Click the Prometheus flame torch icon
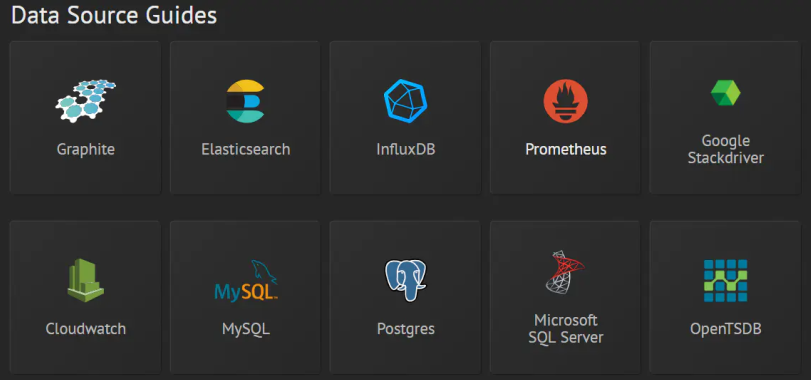The width and height of the screenshot is (811, 380). click(566, 101)
